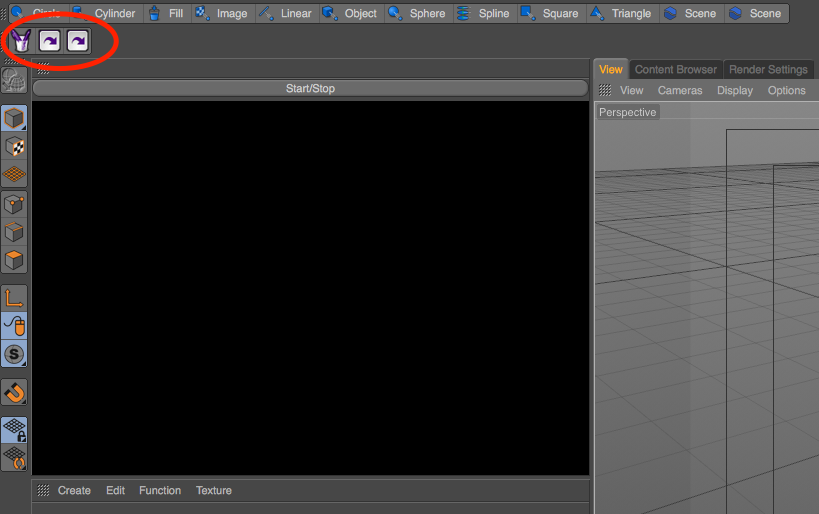Toggle Enable Snap magnet icon

click(x=14, y=391)
